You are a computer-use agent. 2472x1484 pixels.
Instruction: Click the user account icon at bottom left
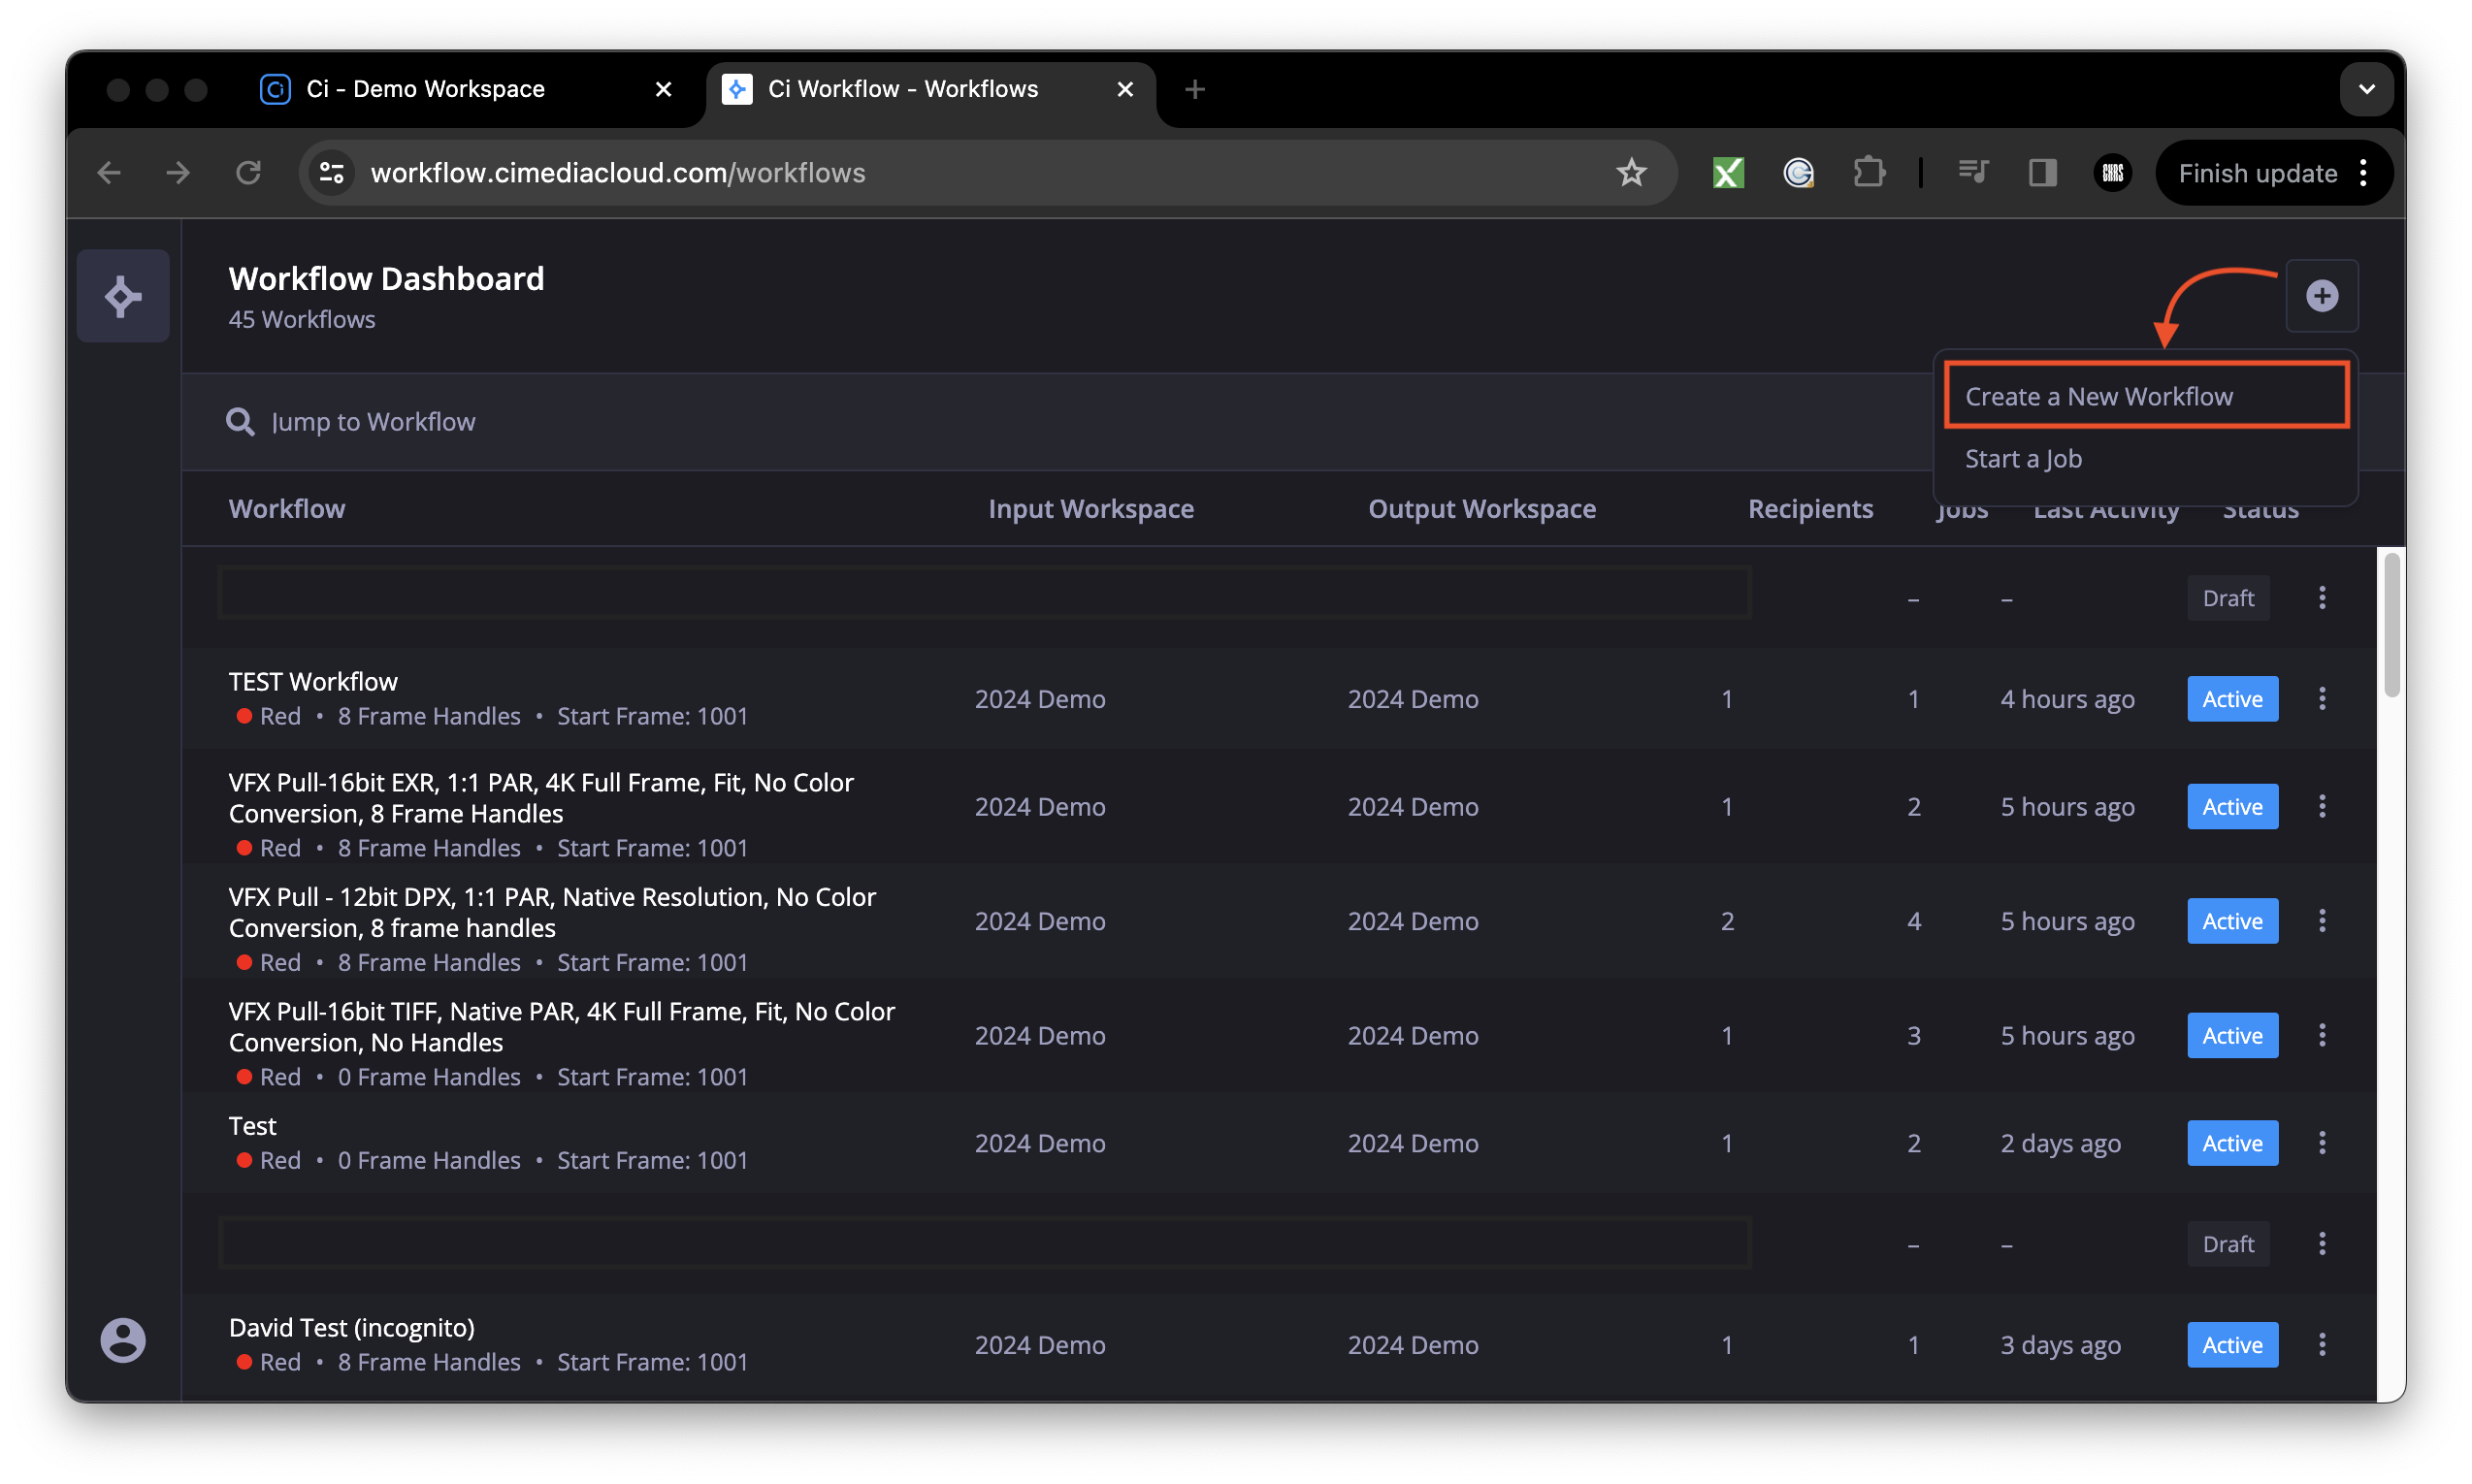122,1339
